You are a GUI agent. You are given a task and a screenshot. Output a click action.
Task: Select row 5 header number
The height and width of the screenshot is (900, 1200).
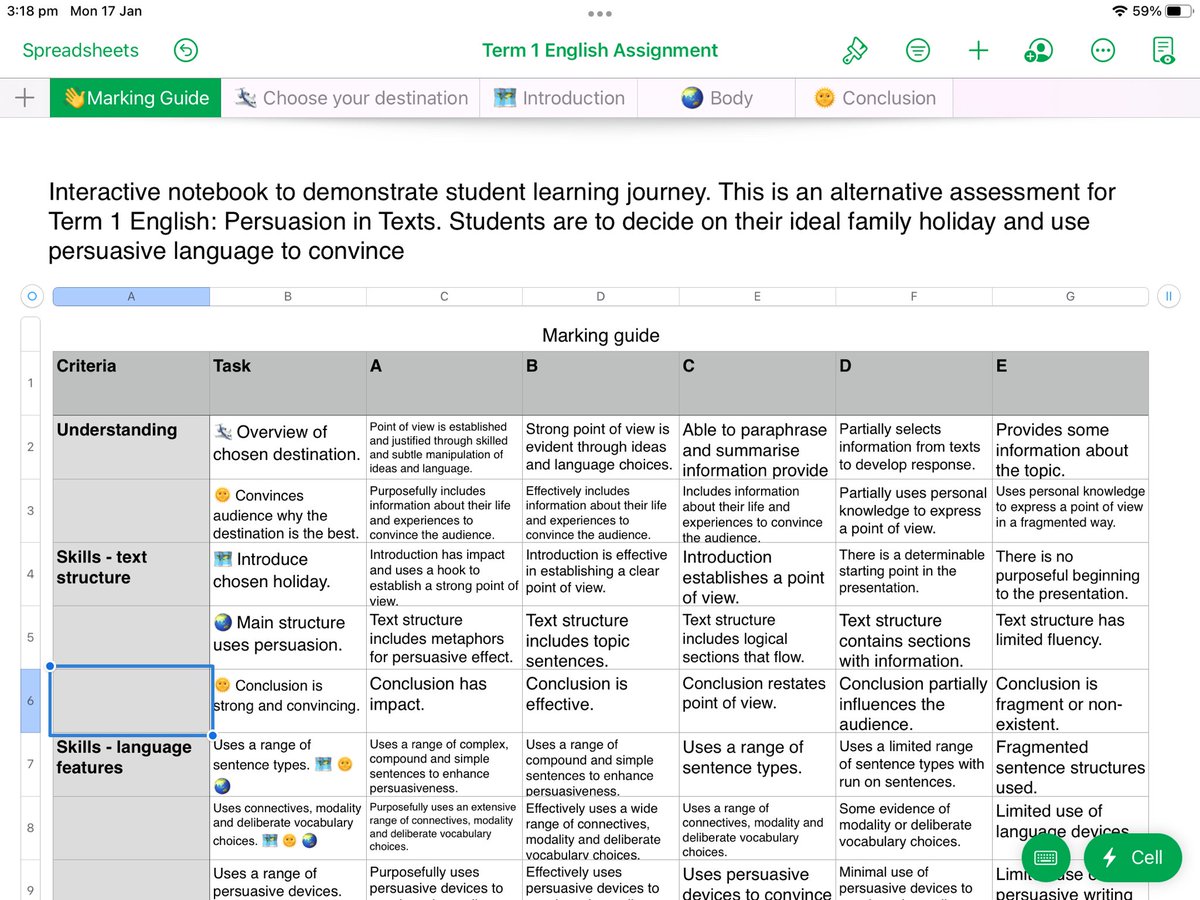click(30, 638)
